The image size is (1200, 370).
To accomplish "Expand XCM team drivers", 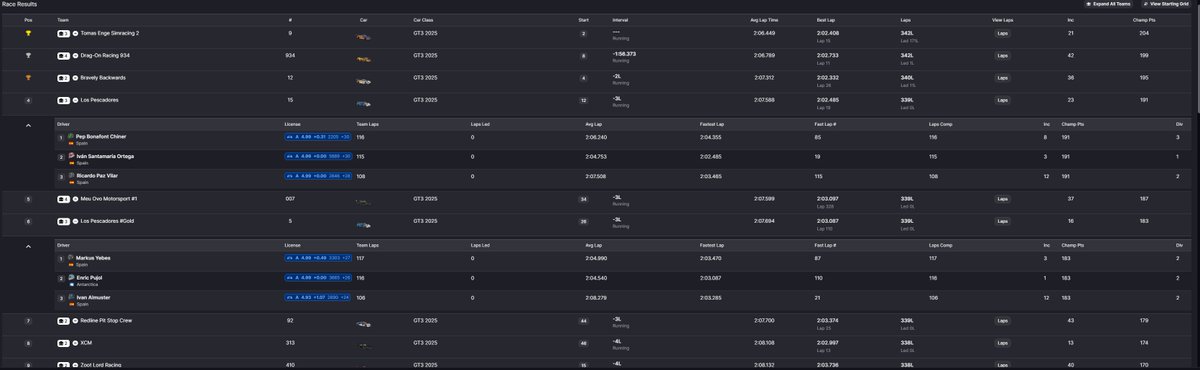I will click(76, 343).
